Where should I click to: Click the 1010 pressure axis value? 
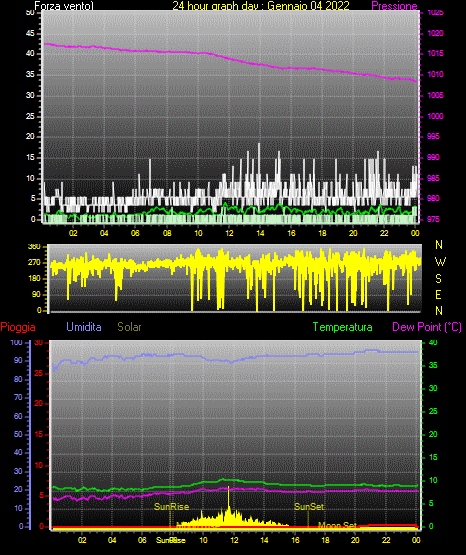(x=435, y=74)
